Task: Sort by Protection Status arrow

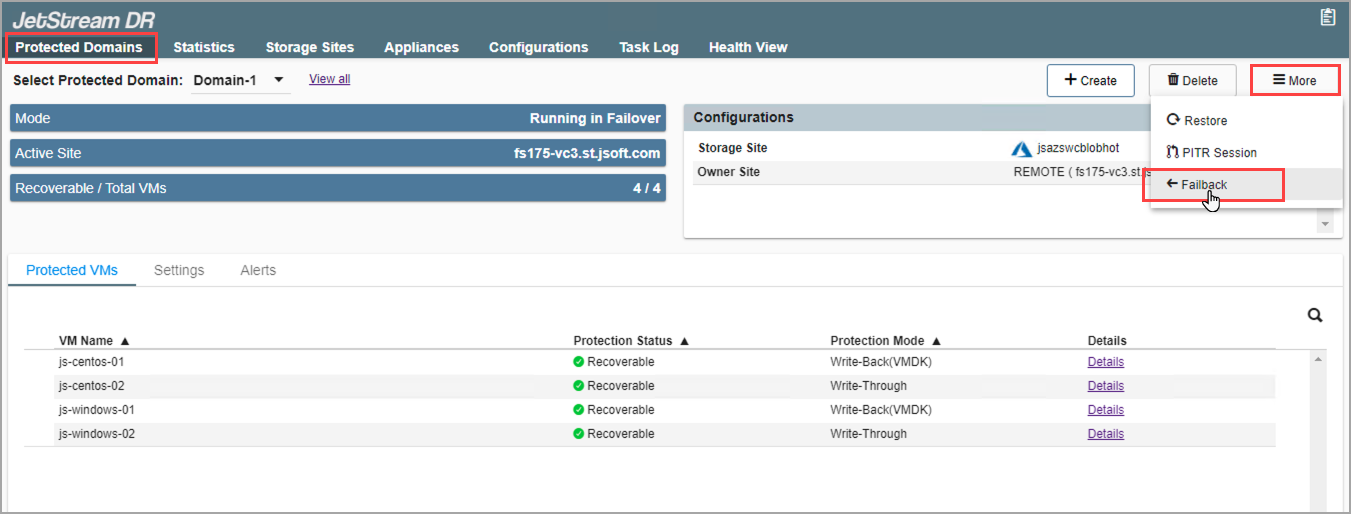Action: (684, 341)
